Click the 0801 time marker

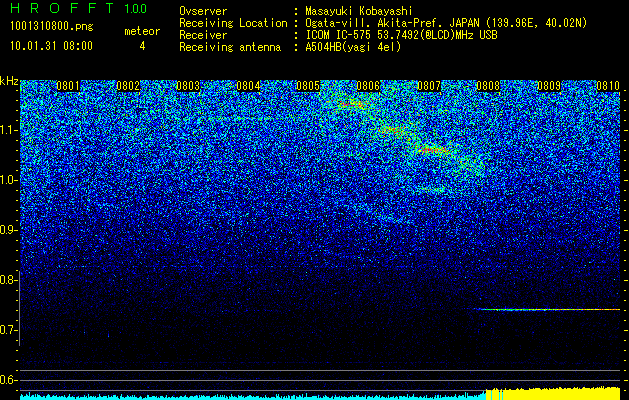[68, 86]
